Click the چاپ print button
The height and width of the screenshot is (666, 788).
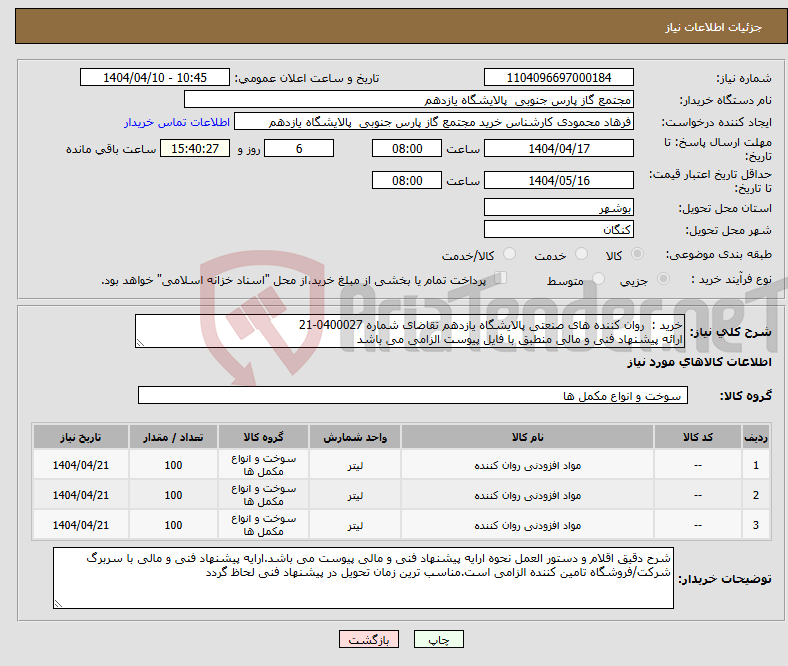click(x=438, y=639)
